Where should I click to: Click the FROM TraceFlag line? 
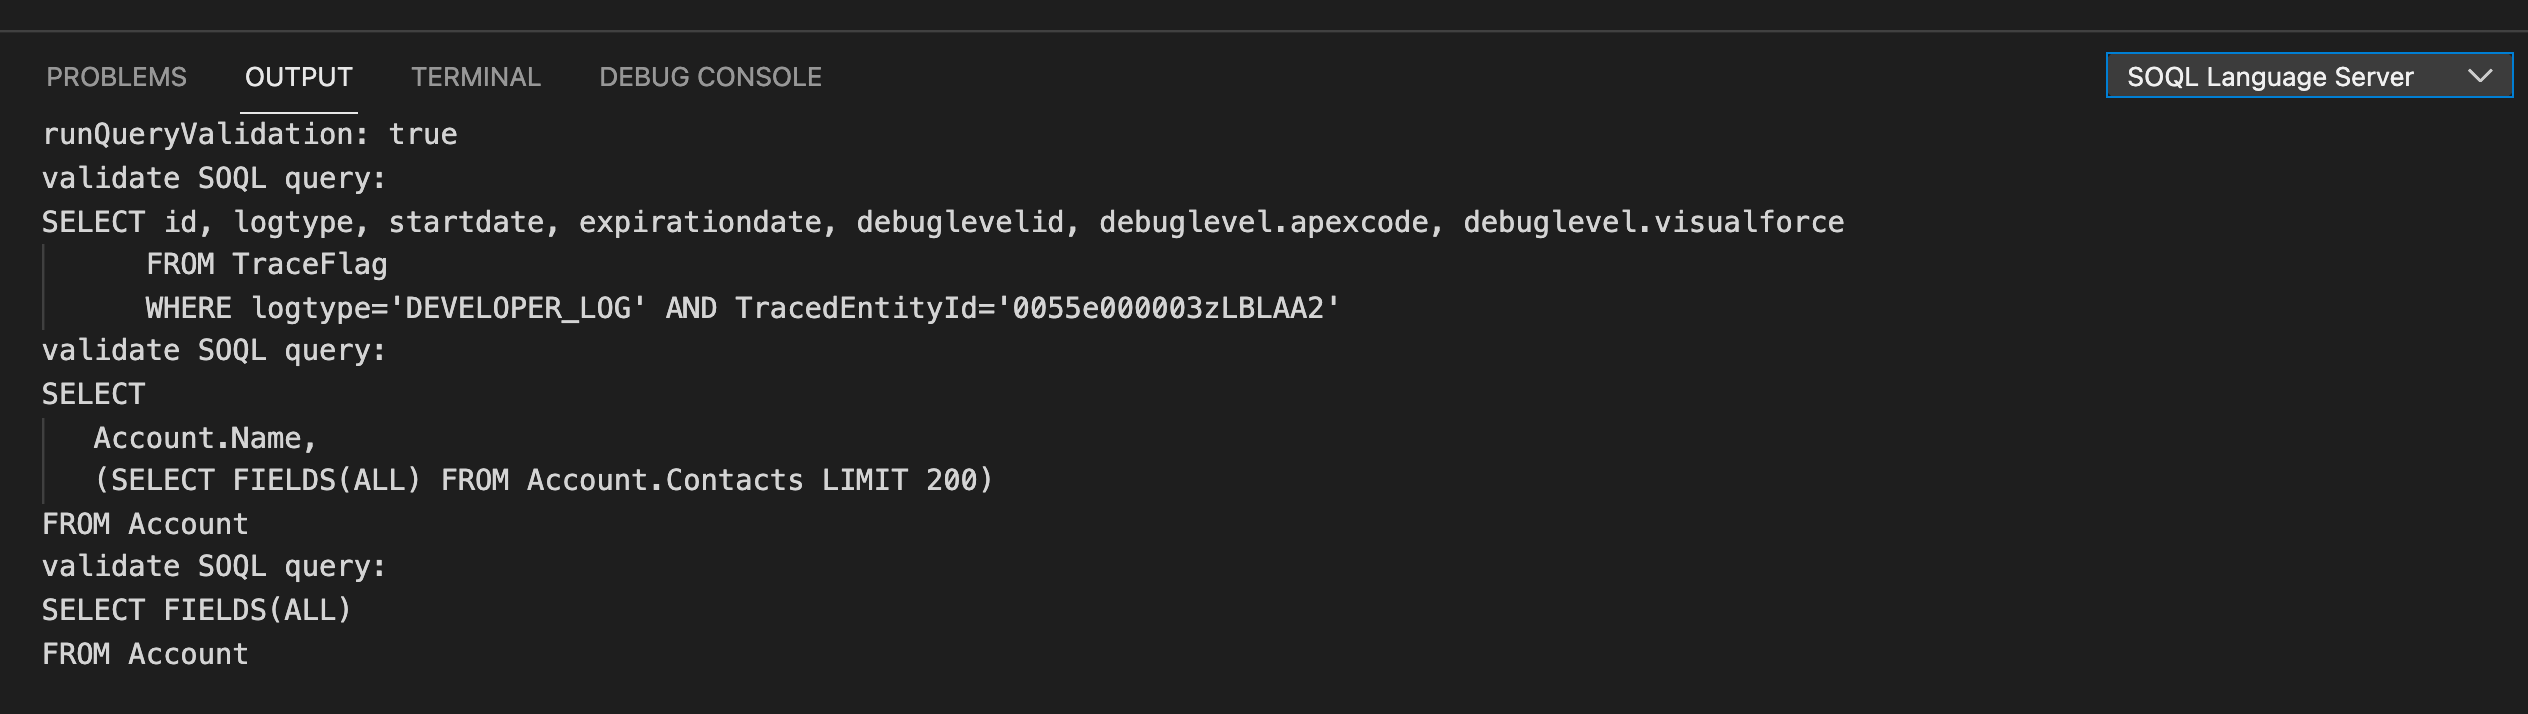pyautogui.click(x=265, y=264)
